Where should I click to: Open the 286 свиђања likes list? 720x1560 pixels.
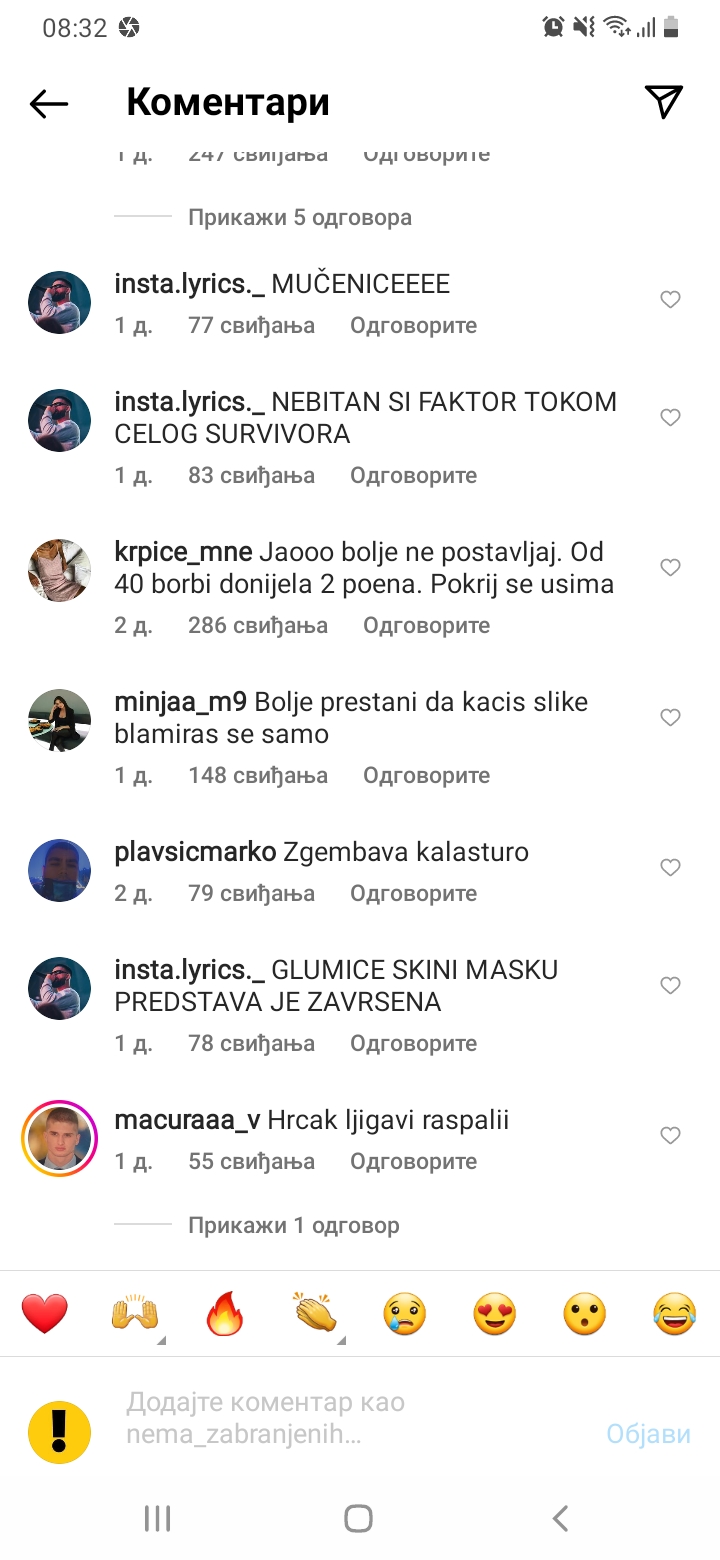tap(258, 625)
